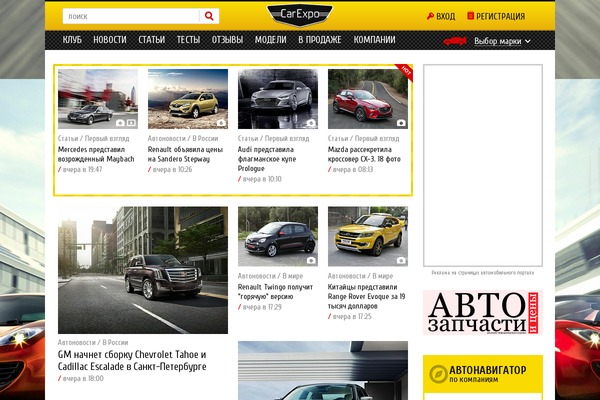The image size is (600, 400).
Task: Click the compass icon in Автонавигатор block
Action: click(438, 374)
